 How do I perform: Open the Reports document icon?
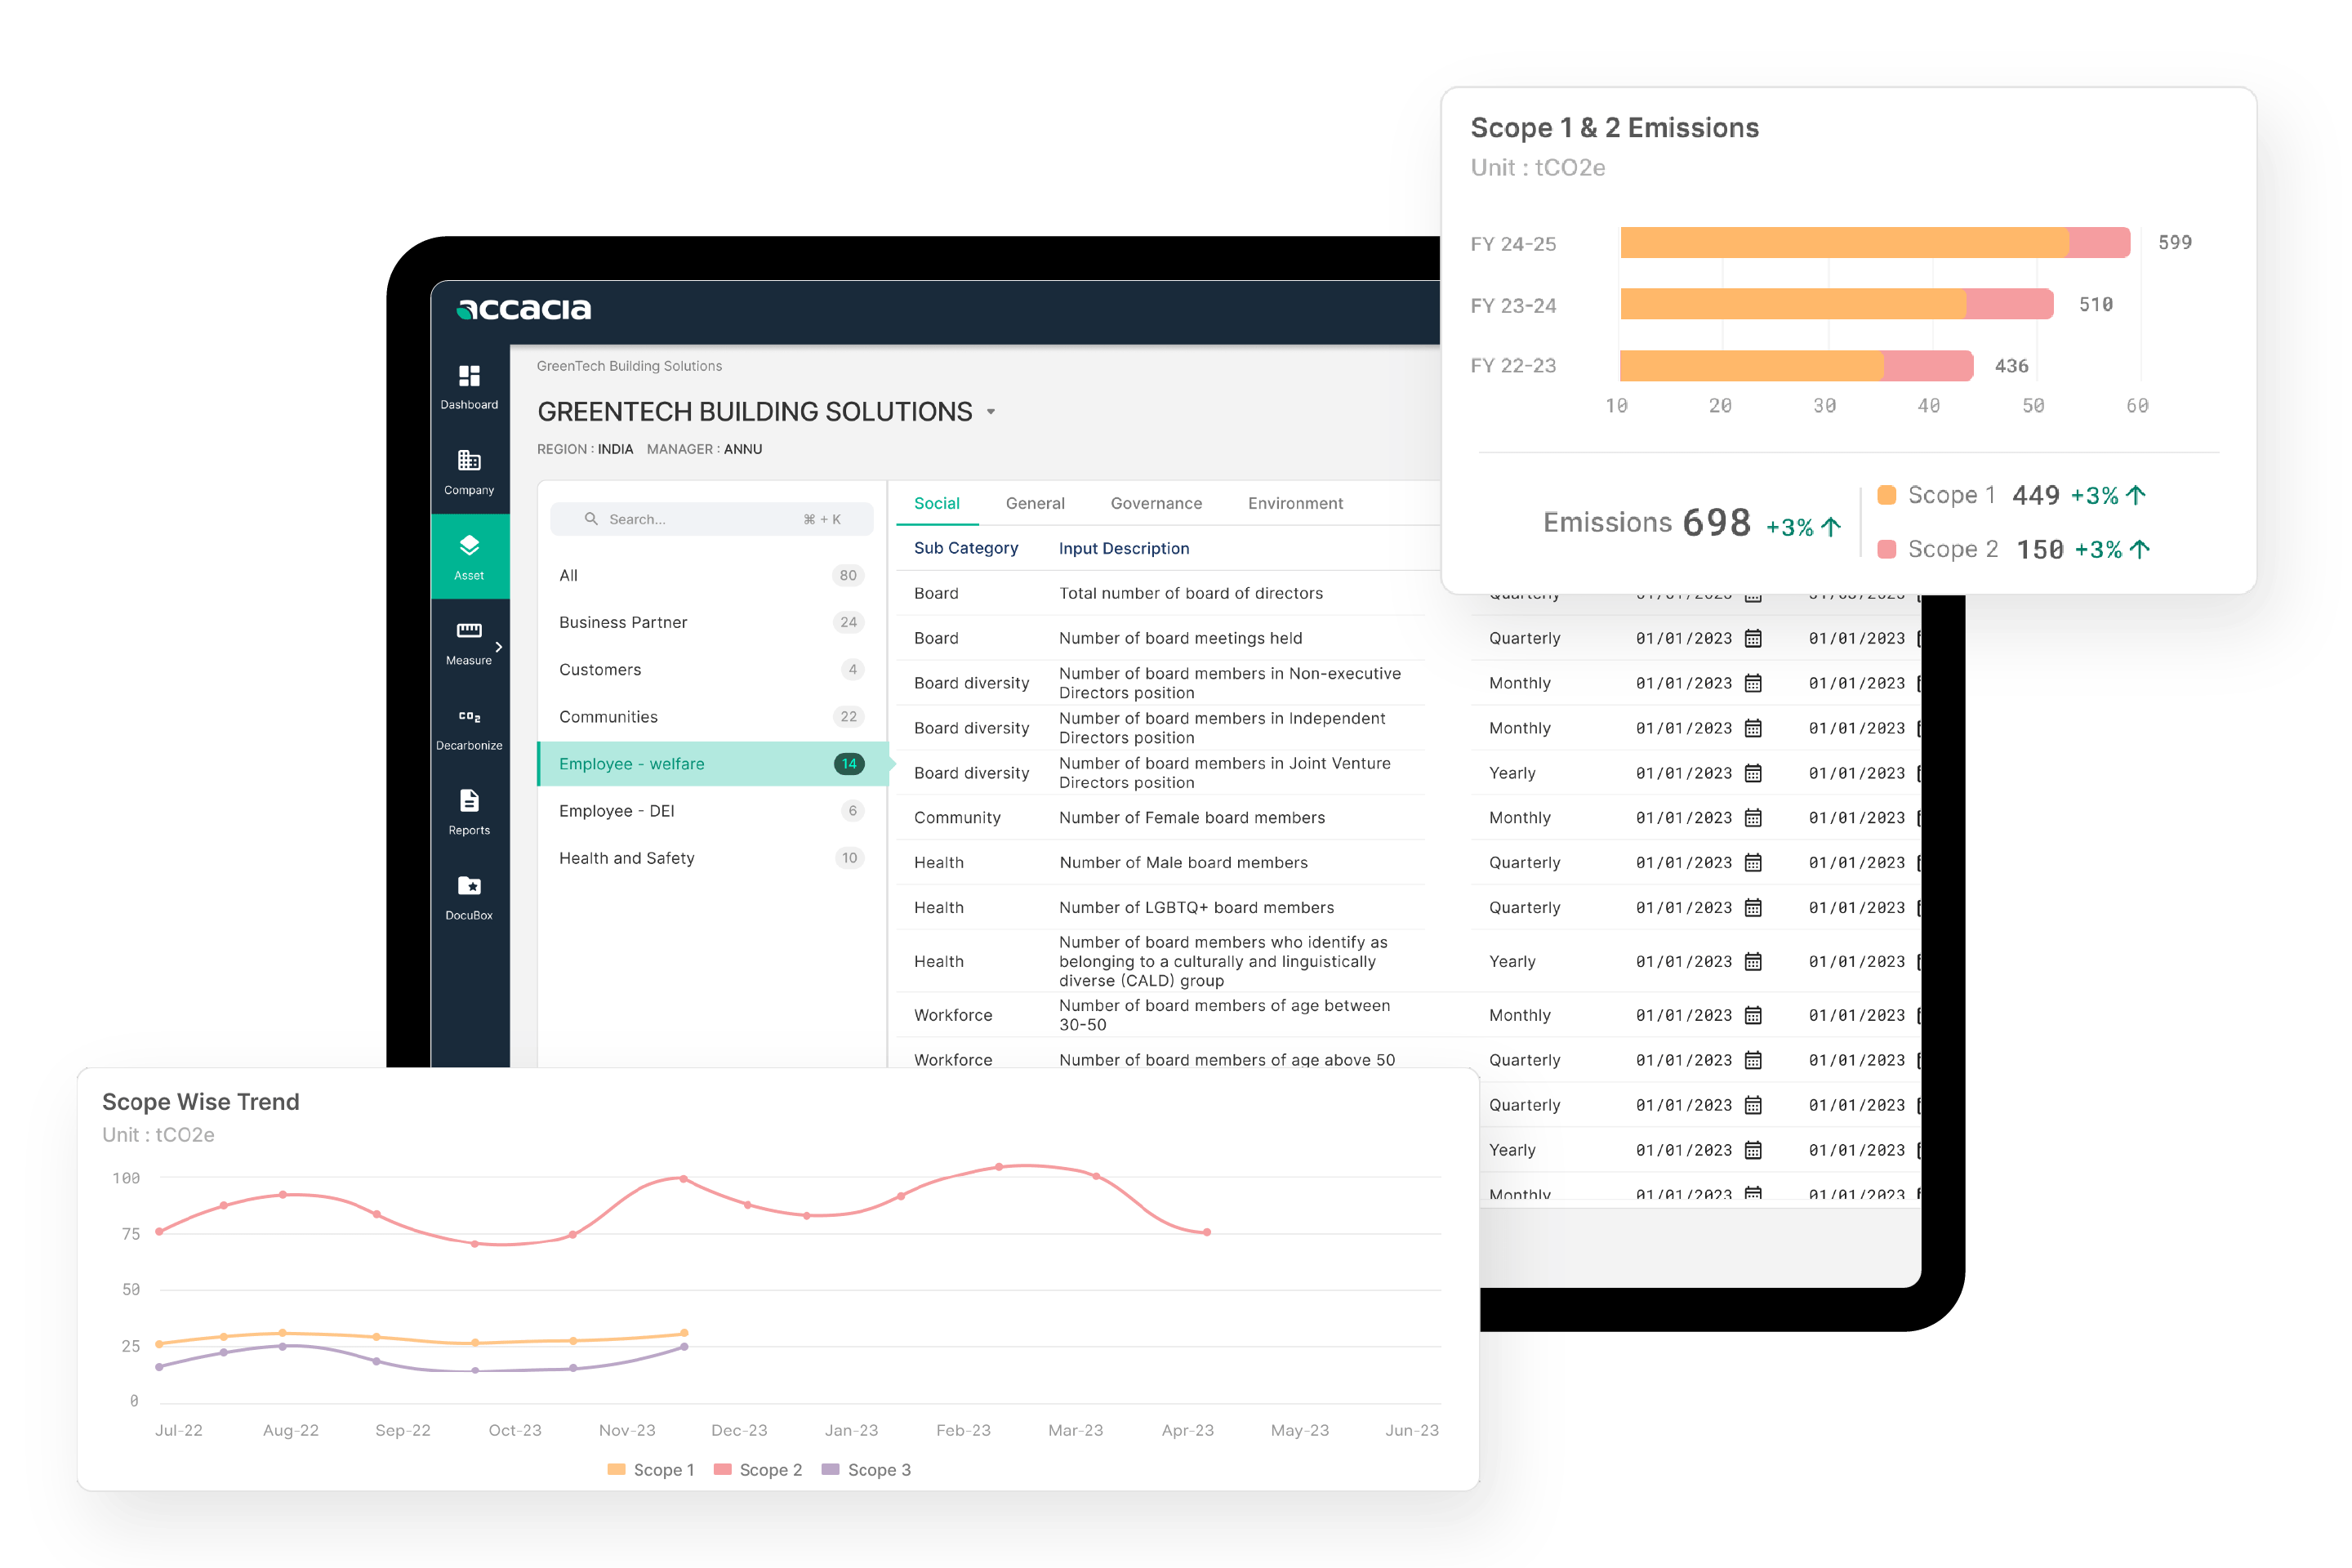(x=469, y=801)
